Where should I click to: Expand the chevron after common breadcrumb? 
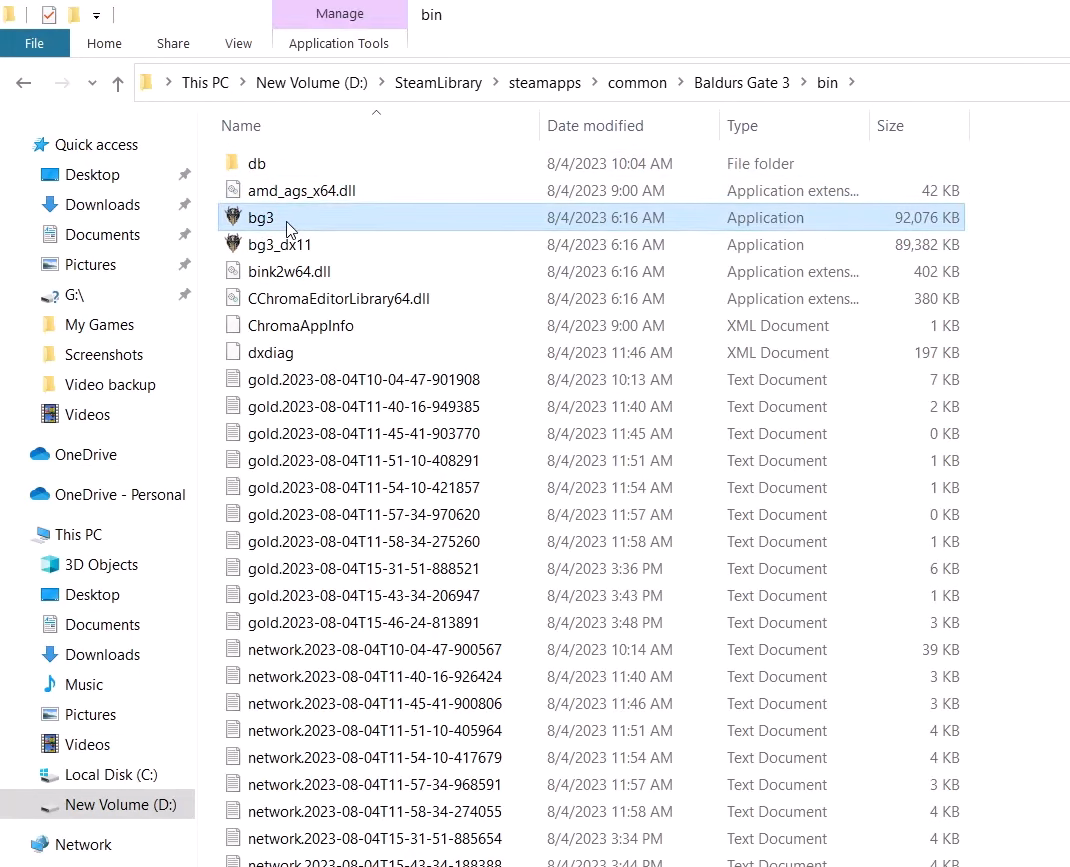680,82
